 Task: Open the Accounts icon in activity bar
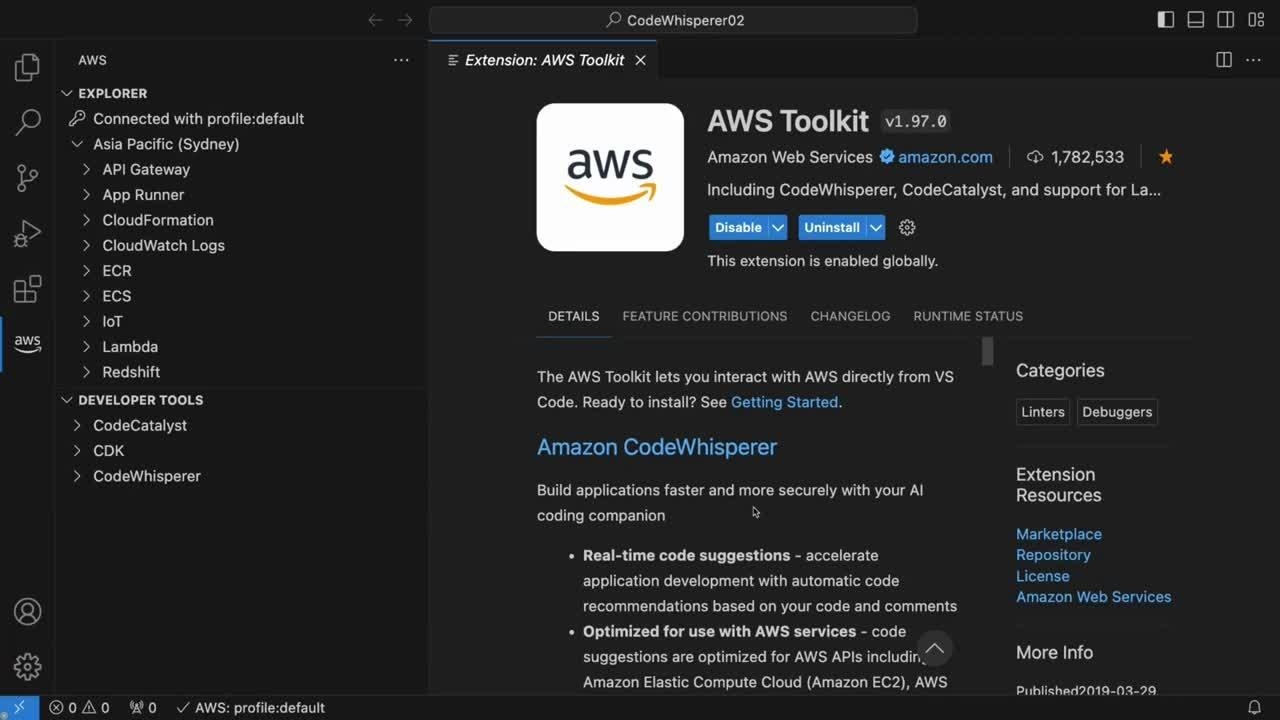(27, 612)
